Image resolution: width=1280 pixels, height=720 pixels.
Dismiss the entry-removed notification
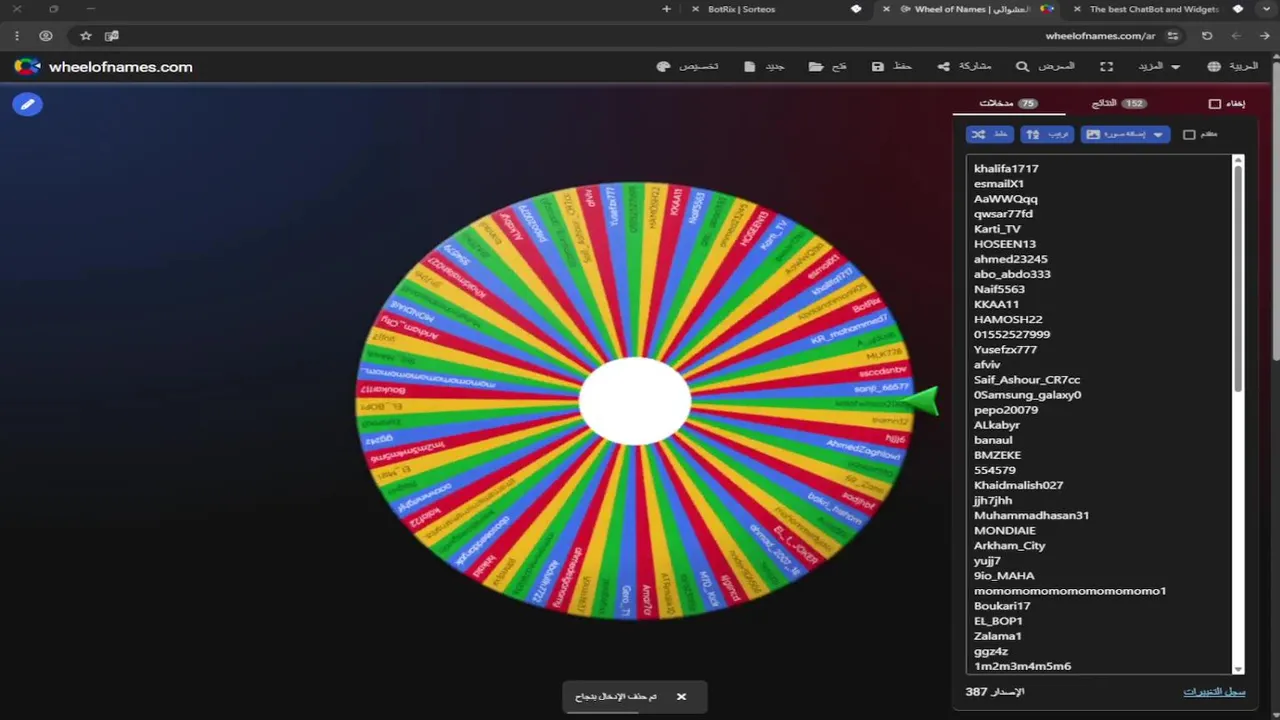[681, 696]
